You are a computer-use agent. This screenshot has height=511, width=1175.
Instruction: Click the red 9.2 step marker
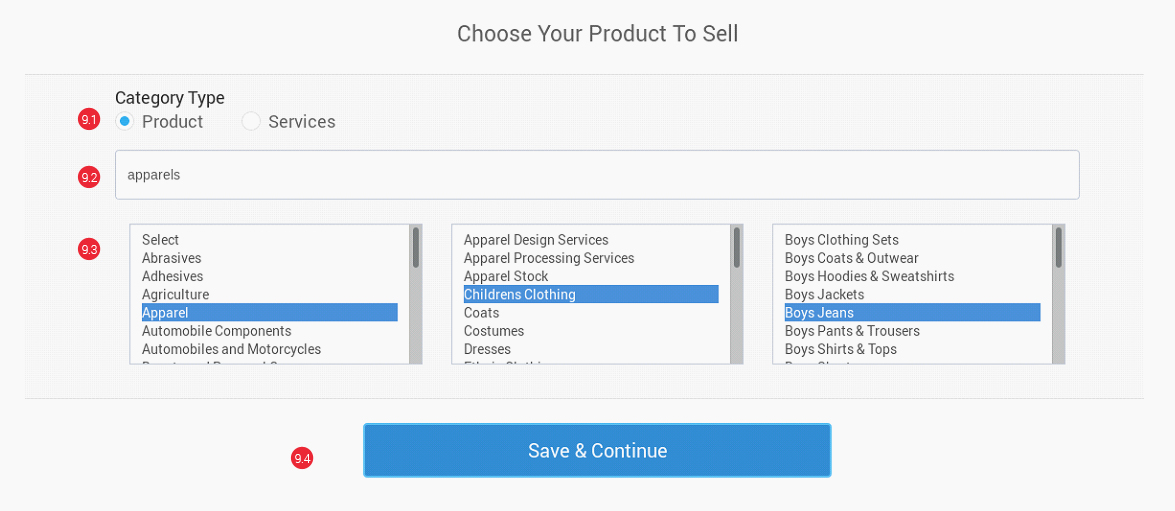(89, 177)
